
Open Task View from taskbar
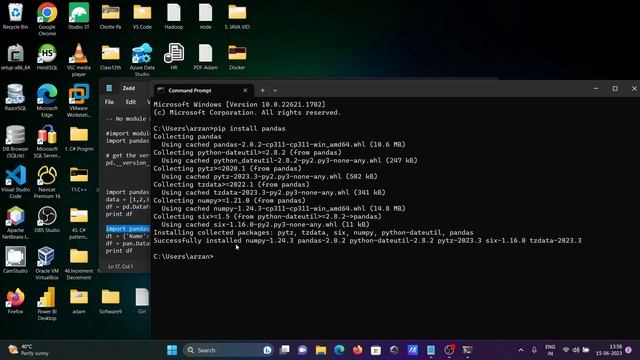pos(284,350)
